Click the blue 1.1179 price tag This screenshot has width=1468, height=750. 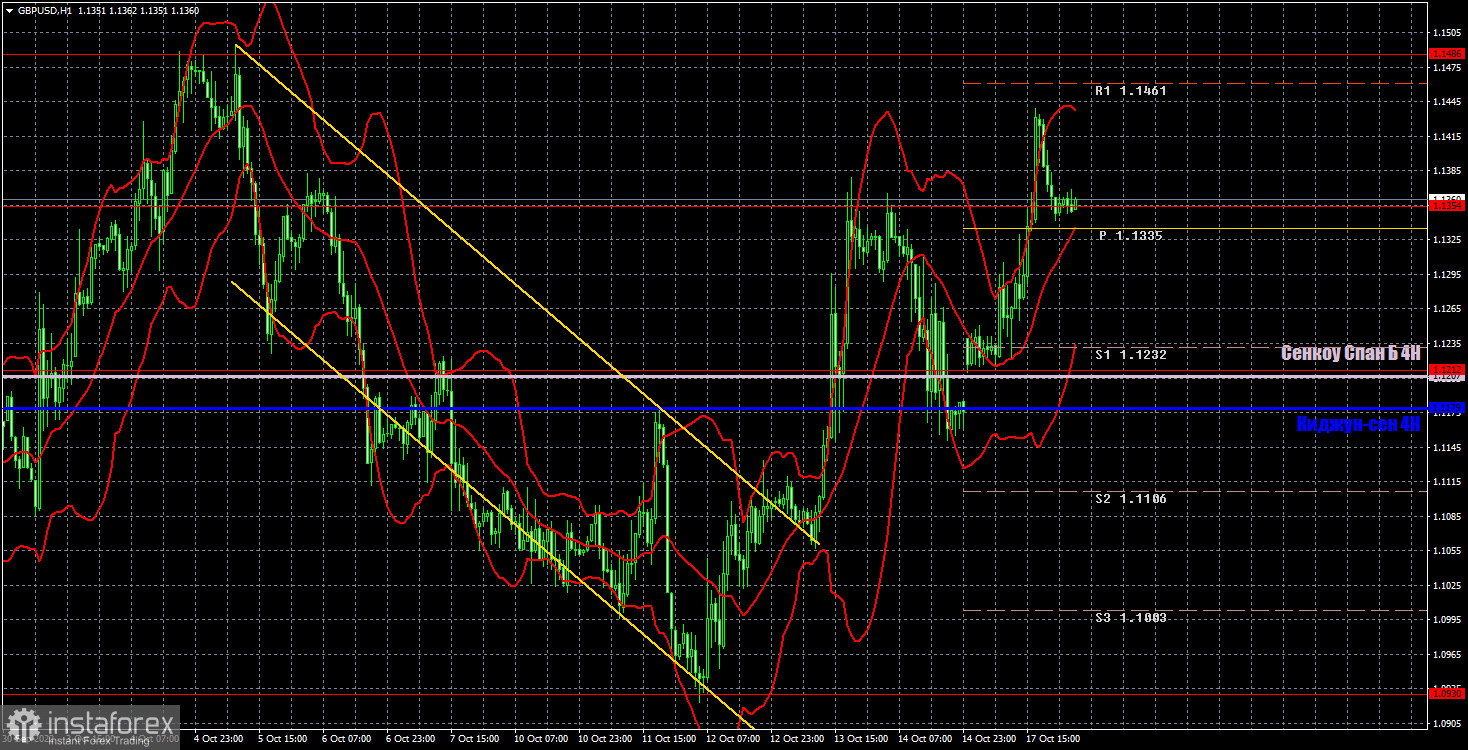point(1447,408)
